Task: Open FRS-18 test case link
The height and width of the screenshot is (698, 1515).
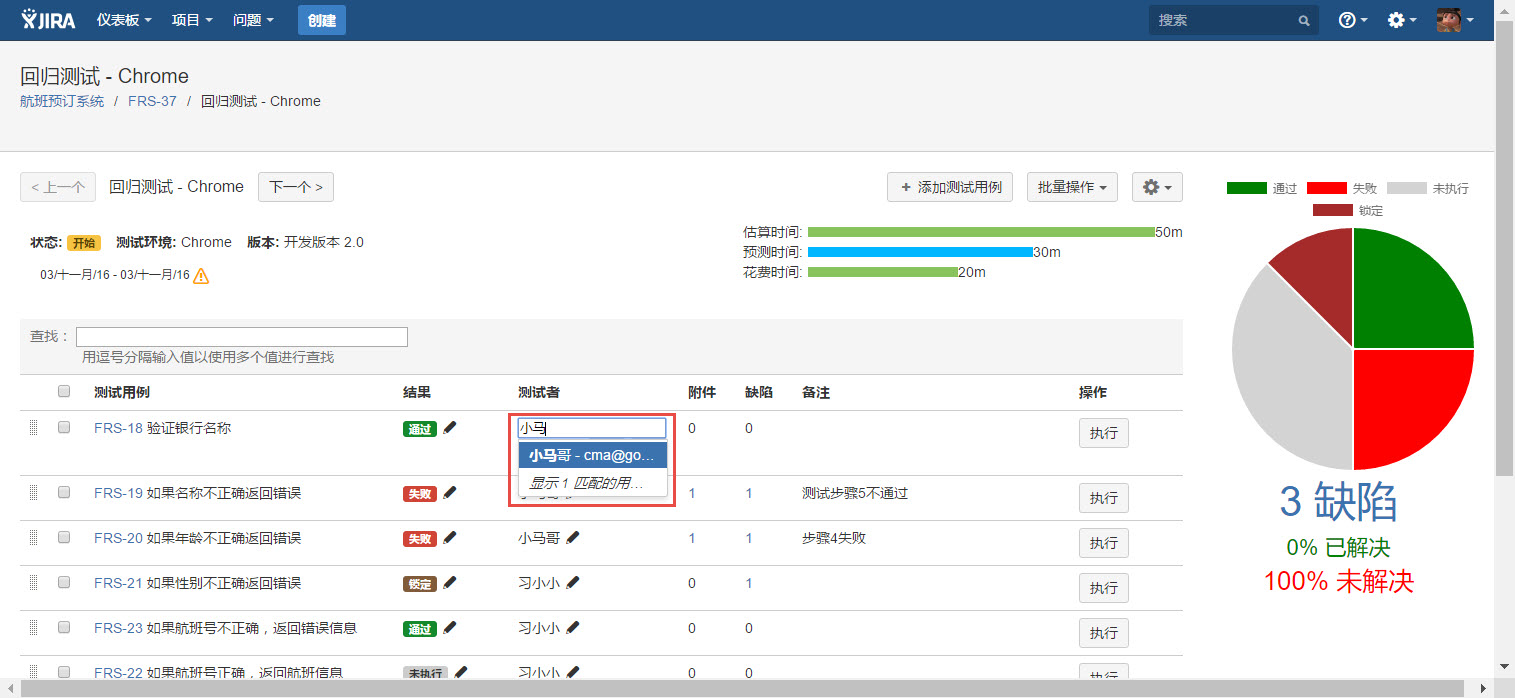Action: click(x=118, y=428)
